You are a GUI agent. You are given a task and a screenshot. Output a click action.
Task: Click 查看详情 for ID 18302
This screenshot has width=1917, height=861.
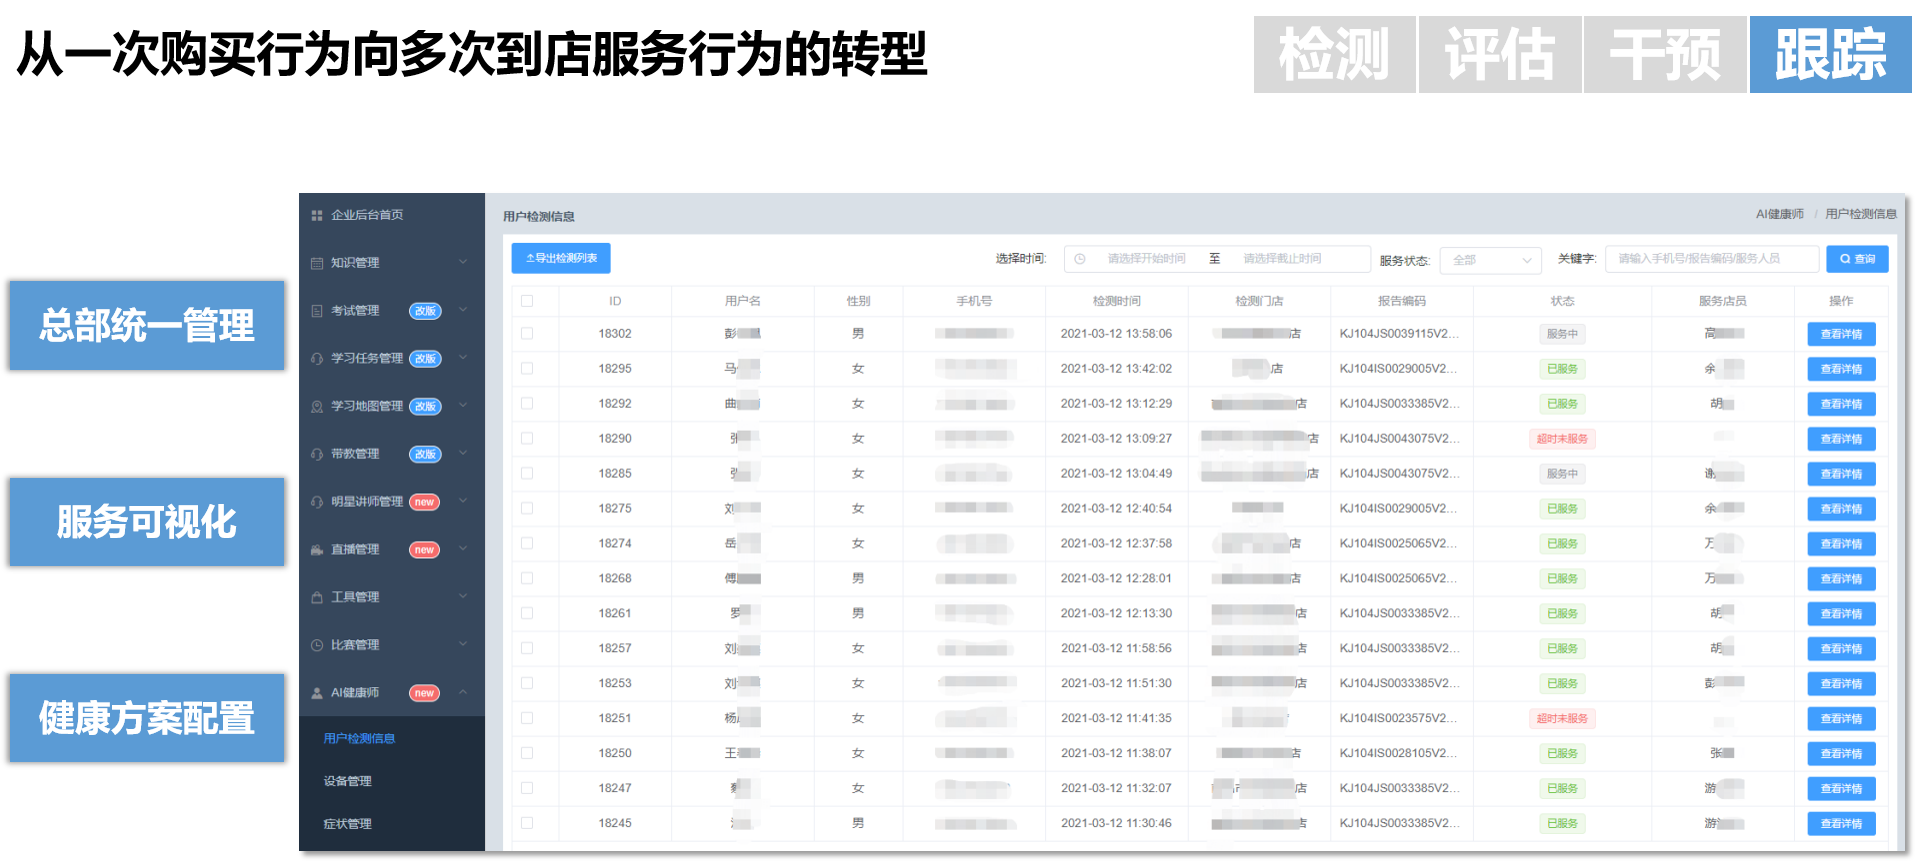coord(1841,334)
